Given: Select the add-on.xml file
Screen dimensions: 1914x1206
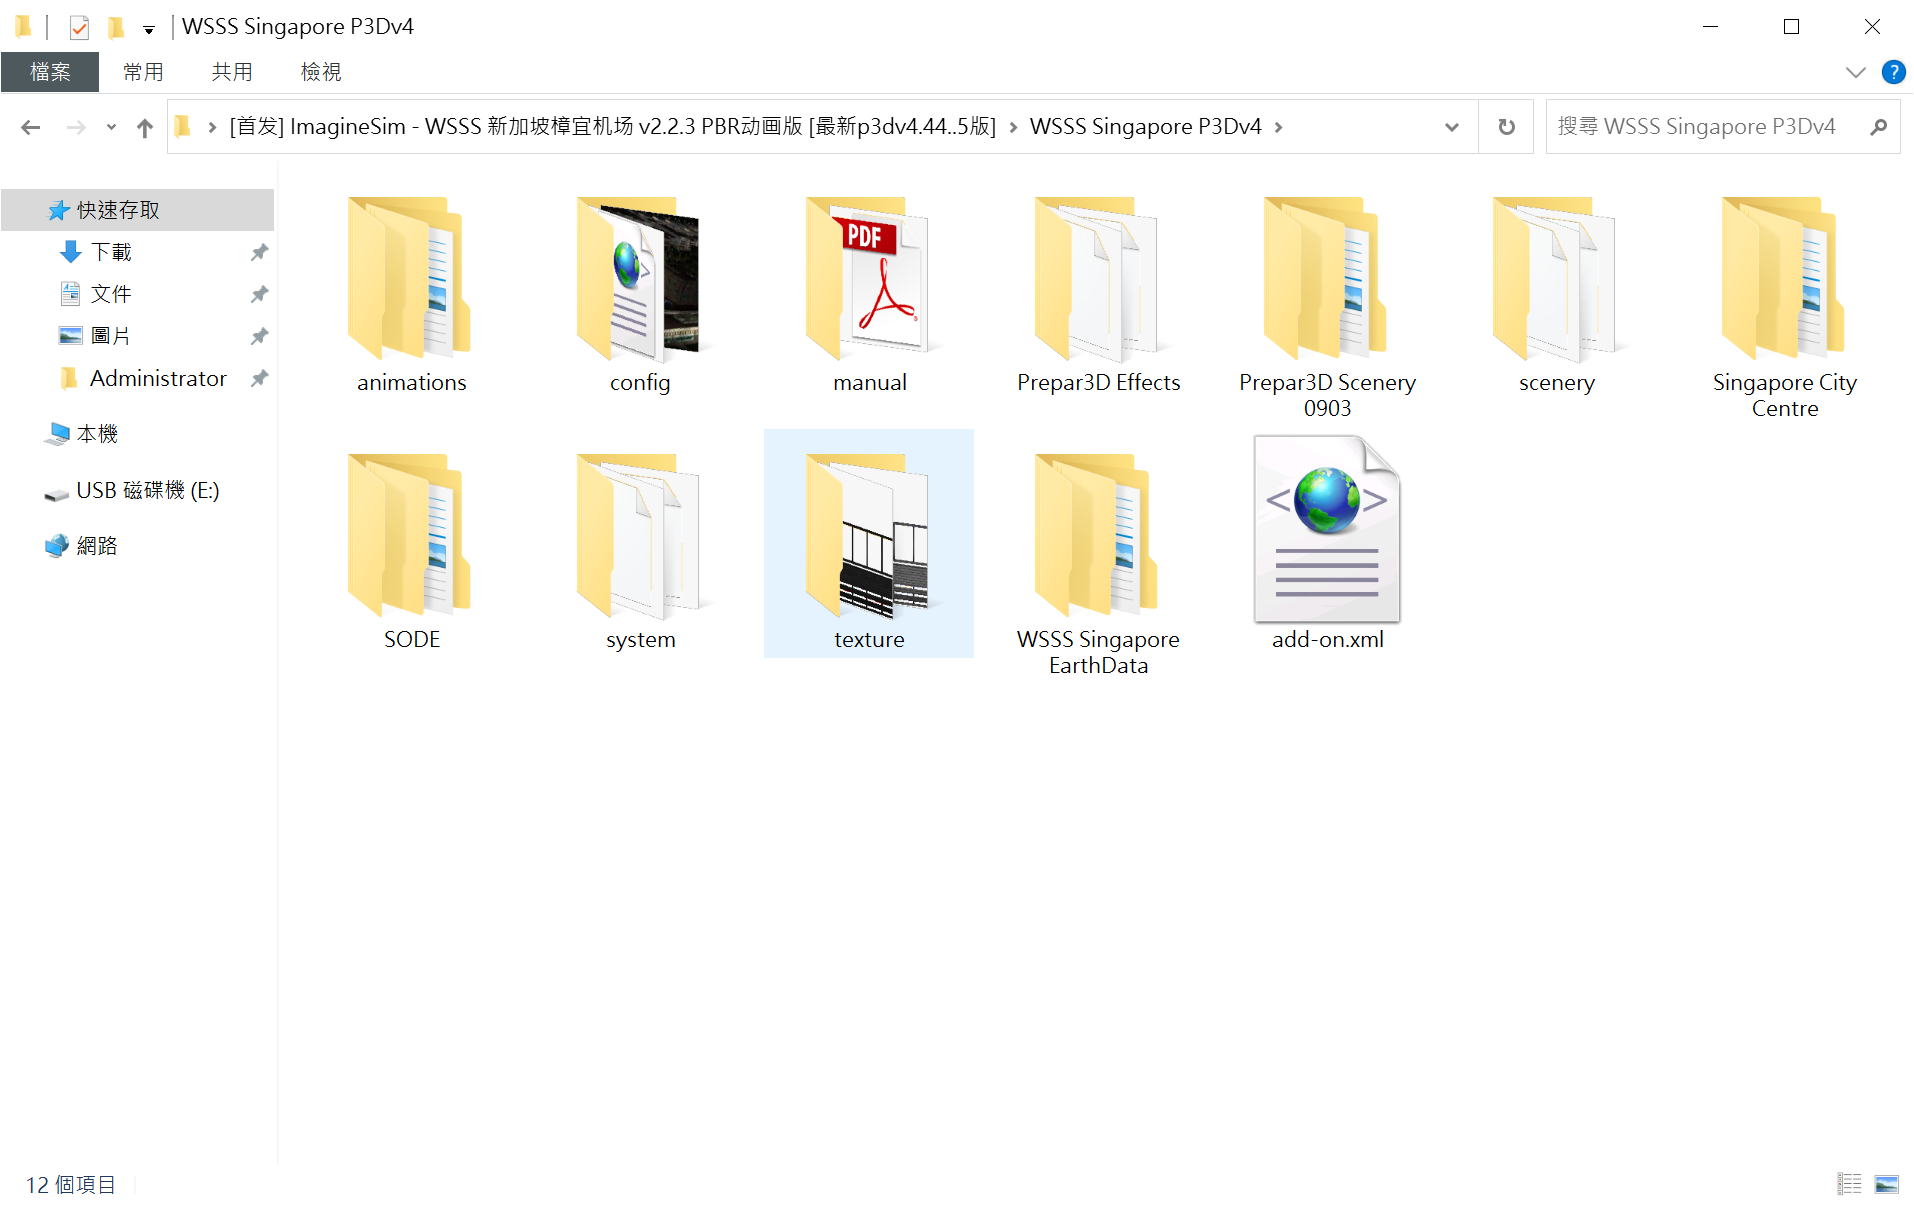Looking at the screenshot, I should 1327,545.
